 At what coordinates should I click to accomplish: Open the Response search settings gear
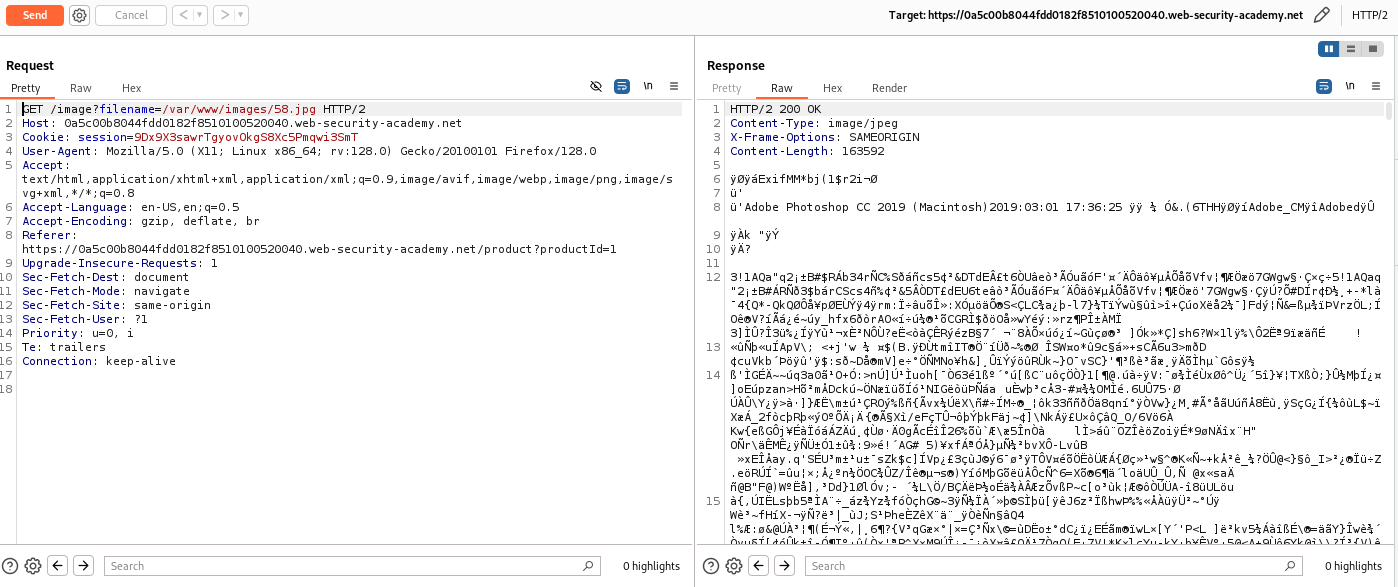point(734,566)
